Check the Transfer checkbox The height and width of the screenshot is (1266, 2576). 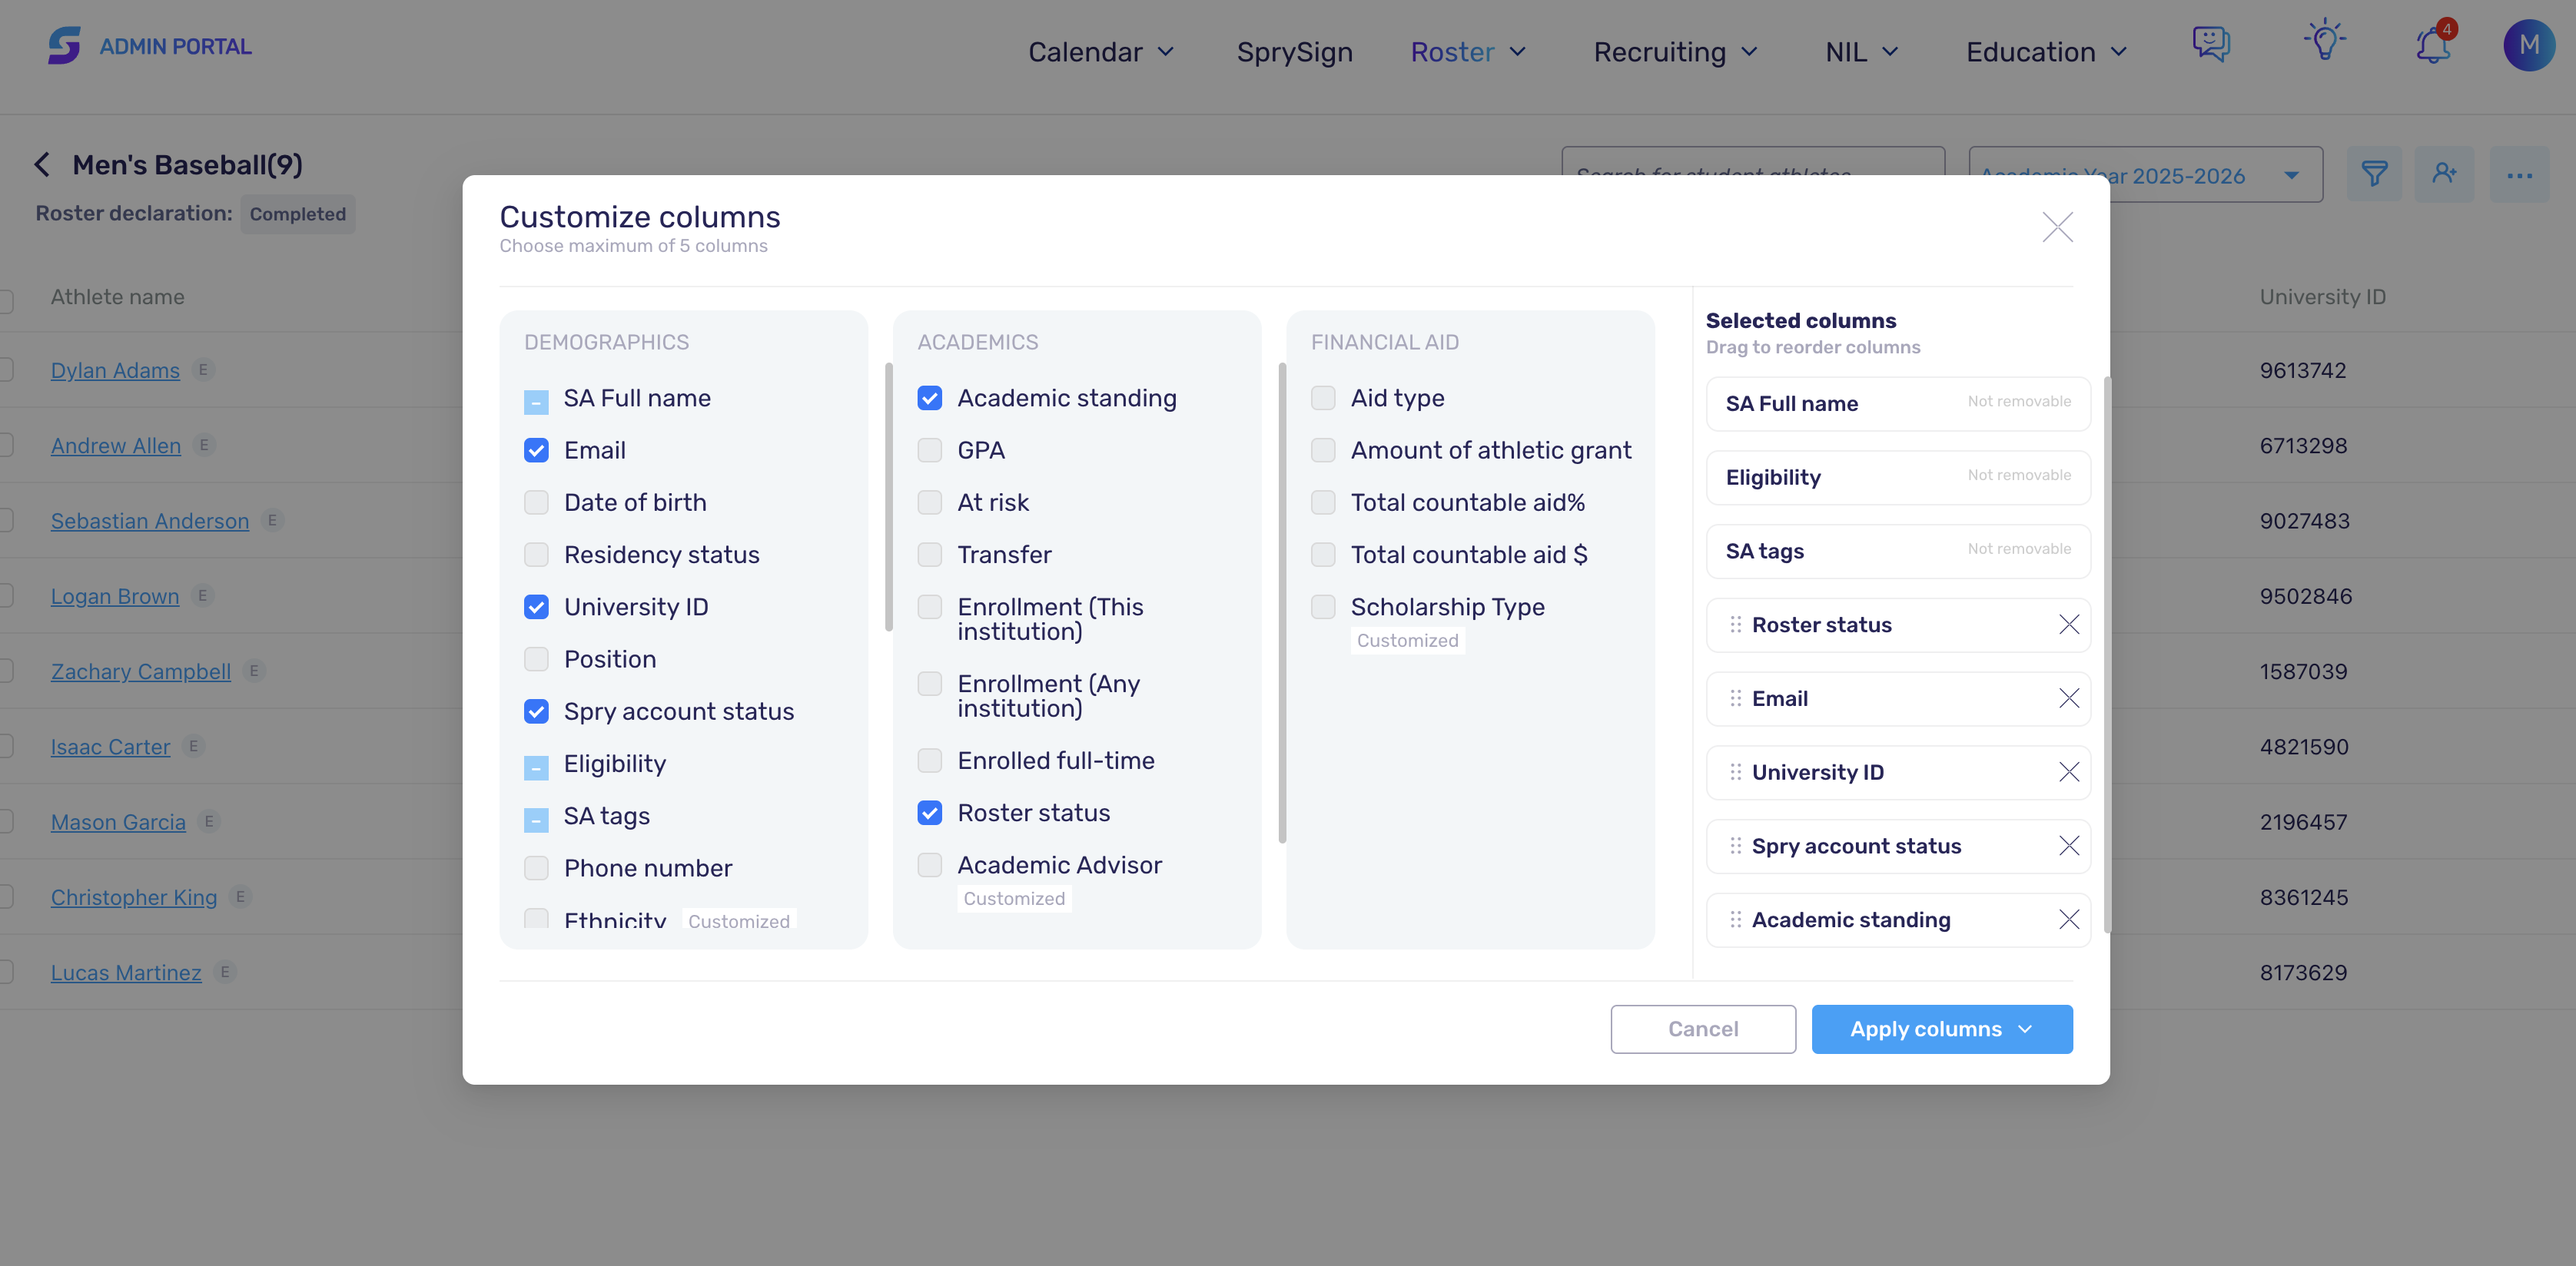pyautogui.click(x=929, y=555)
